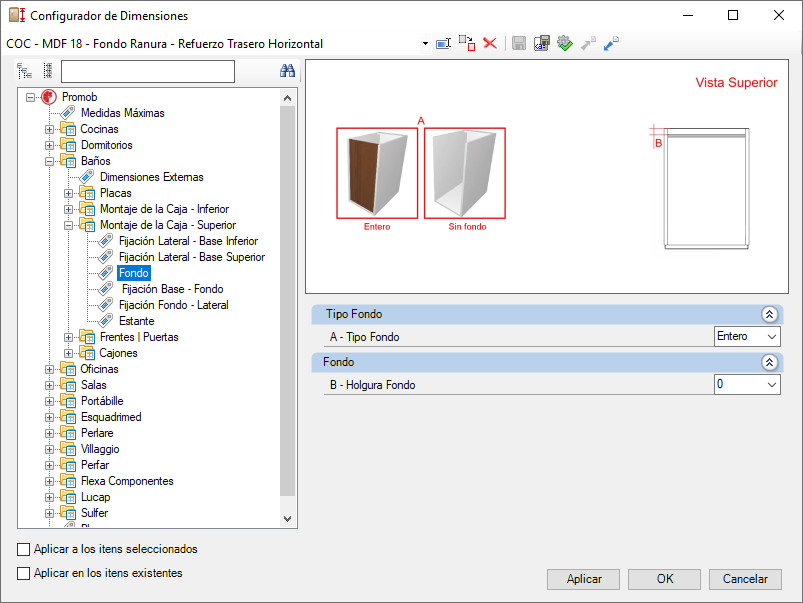Image resolution: width=803 pixels, height=603 pixels.
Task: Click the collapse tree icon beside search box
Action: point(48,71)
